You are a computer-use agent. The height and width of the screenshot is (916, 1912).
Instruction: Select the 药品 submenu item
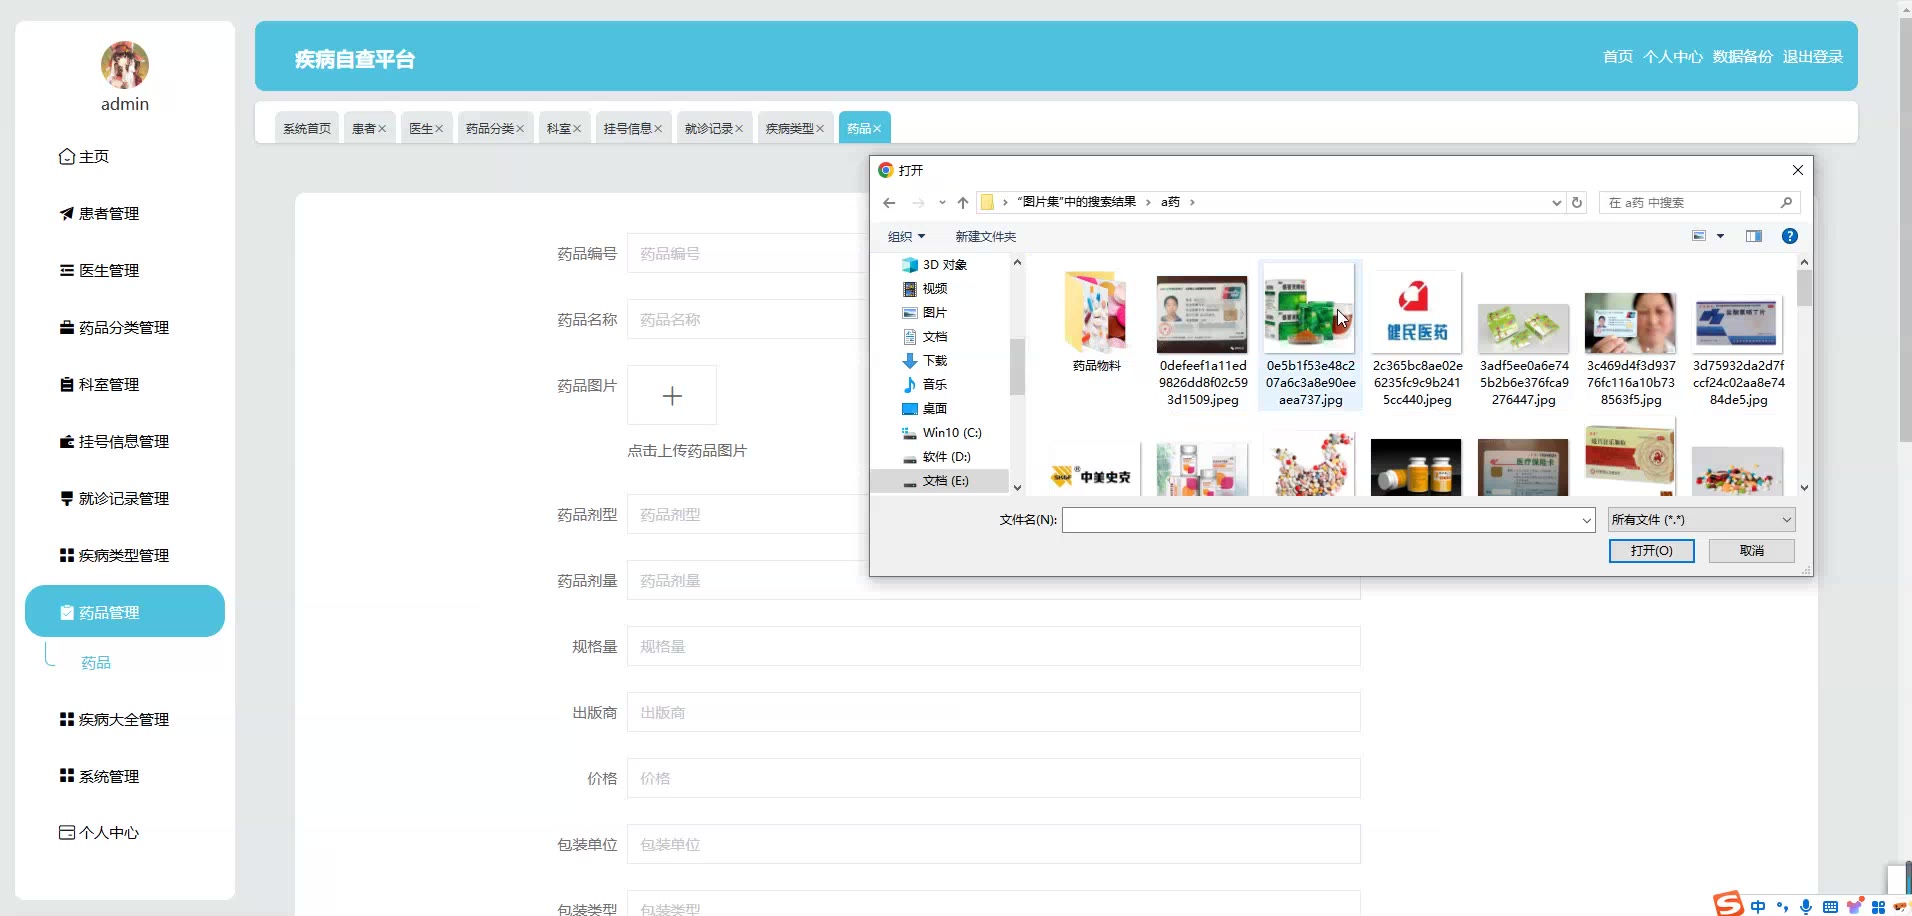[96, 663]
